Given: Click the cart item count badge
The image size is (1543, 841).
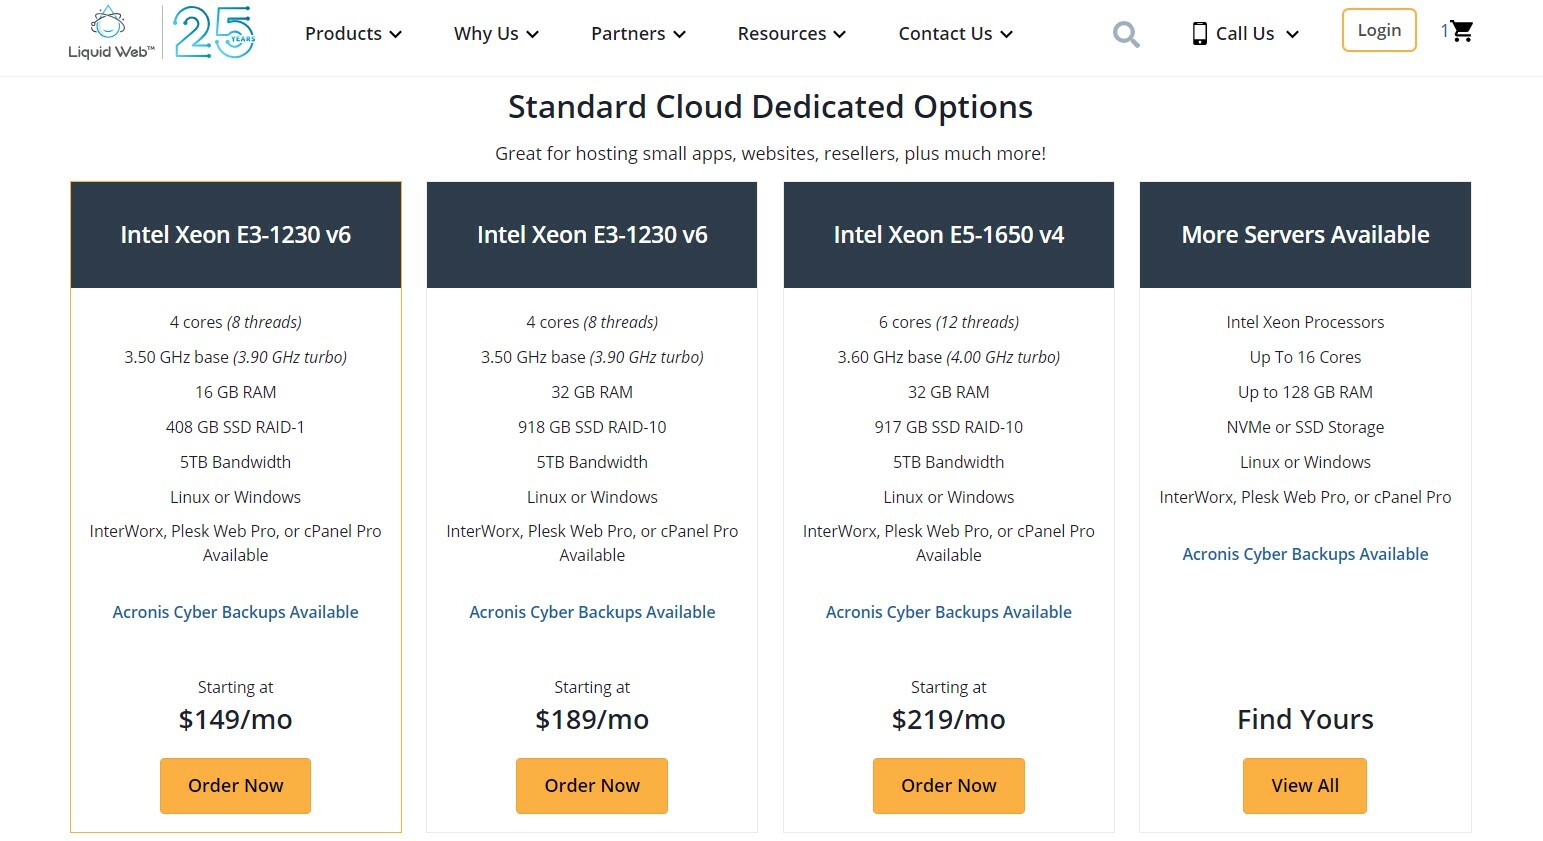Looking at the screenshot, I should click(x=1443, y=30).
